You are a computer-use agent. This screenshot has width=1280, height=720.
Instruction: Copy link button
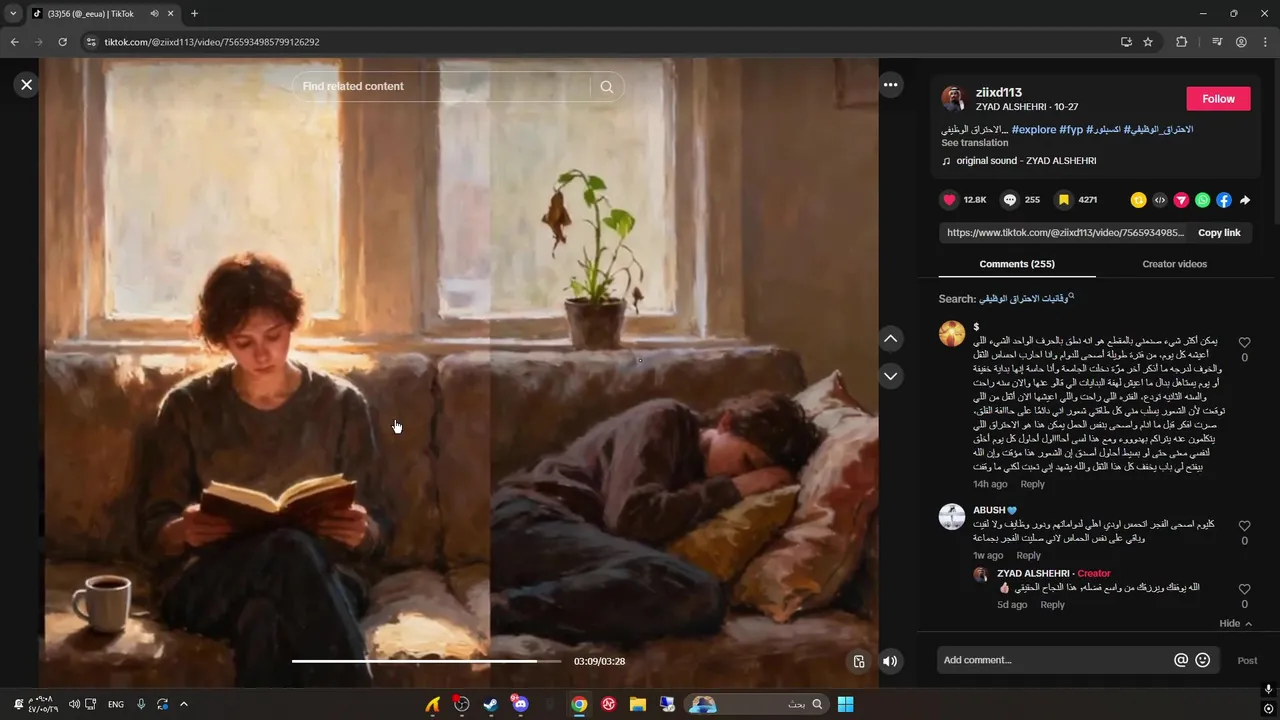pyautogui.click(x=1219, y=233)
